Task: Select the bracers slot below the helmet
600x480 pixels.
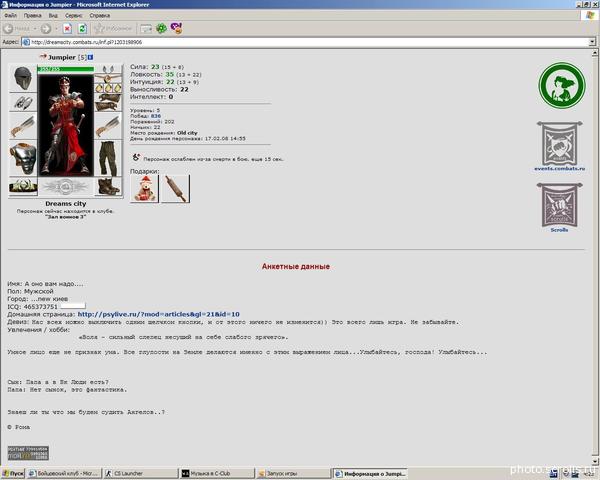Action: point(23,102)
